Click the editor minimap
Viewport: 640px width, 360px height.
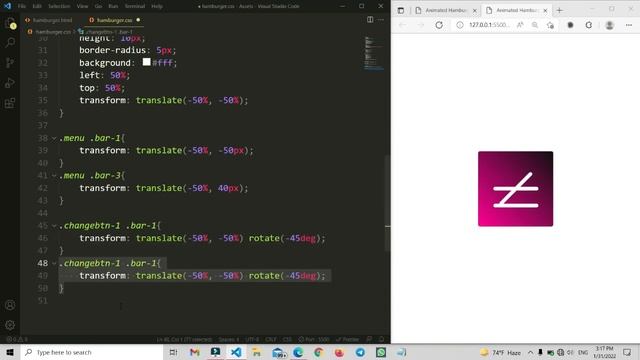pyautogui.click(x=374, y=53)
